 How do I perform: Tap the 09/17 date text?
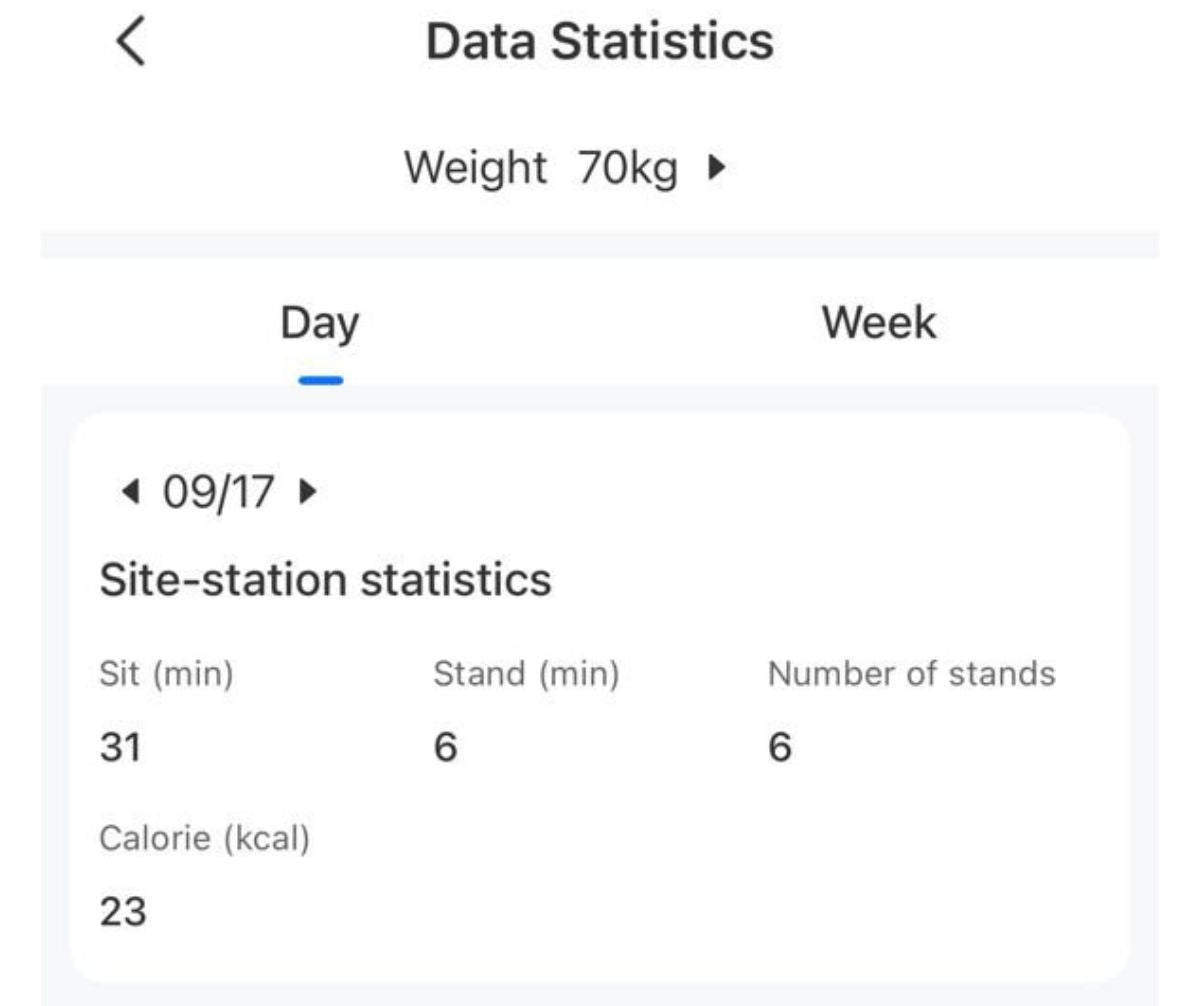coord(218,491)
